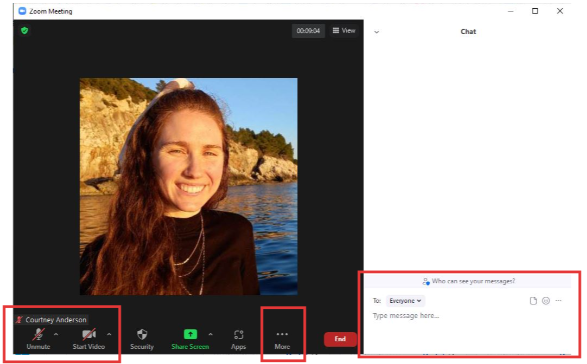
Task: Open the View layout menu
Action: 344,31
